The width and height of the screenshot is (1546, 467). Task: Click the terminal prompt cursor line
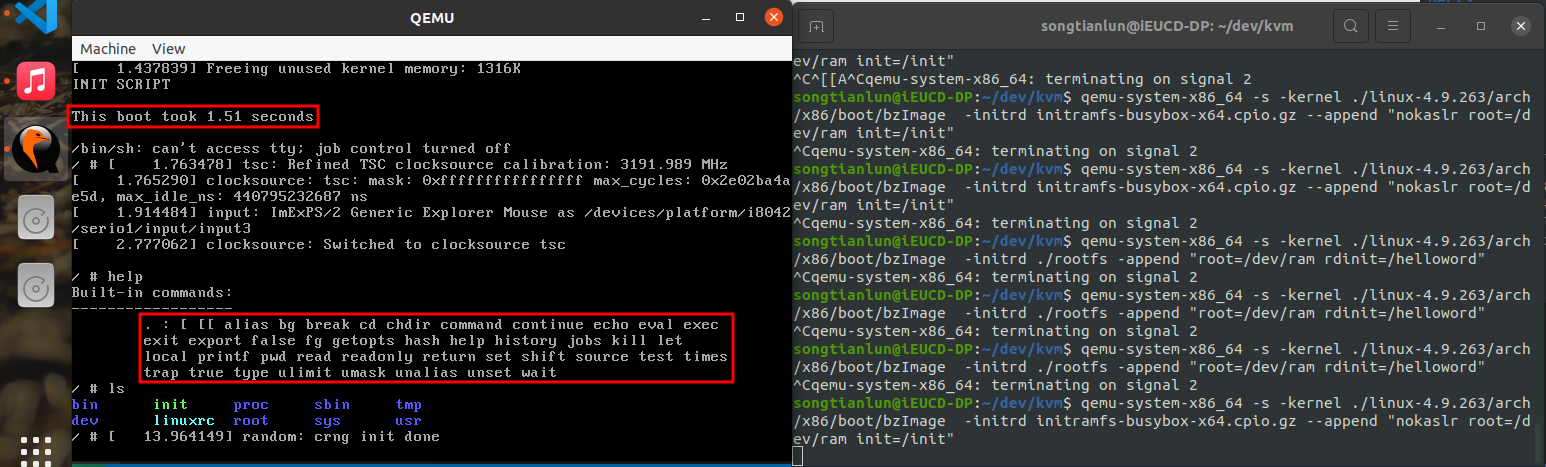(x=1100, y=456)
